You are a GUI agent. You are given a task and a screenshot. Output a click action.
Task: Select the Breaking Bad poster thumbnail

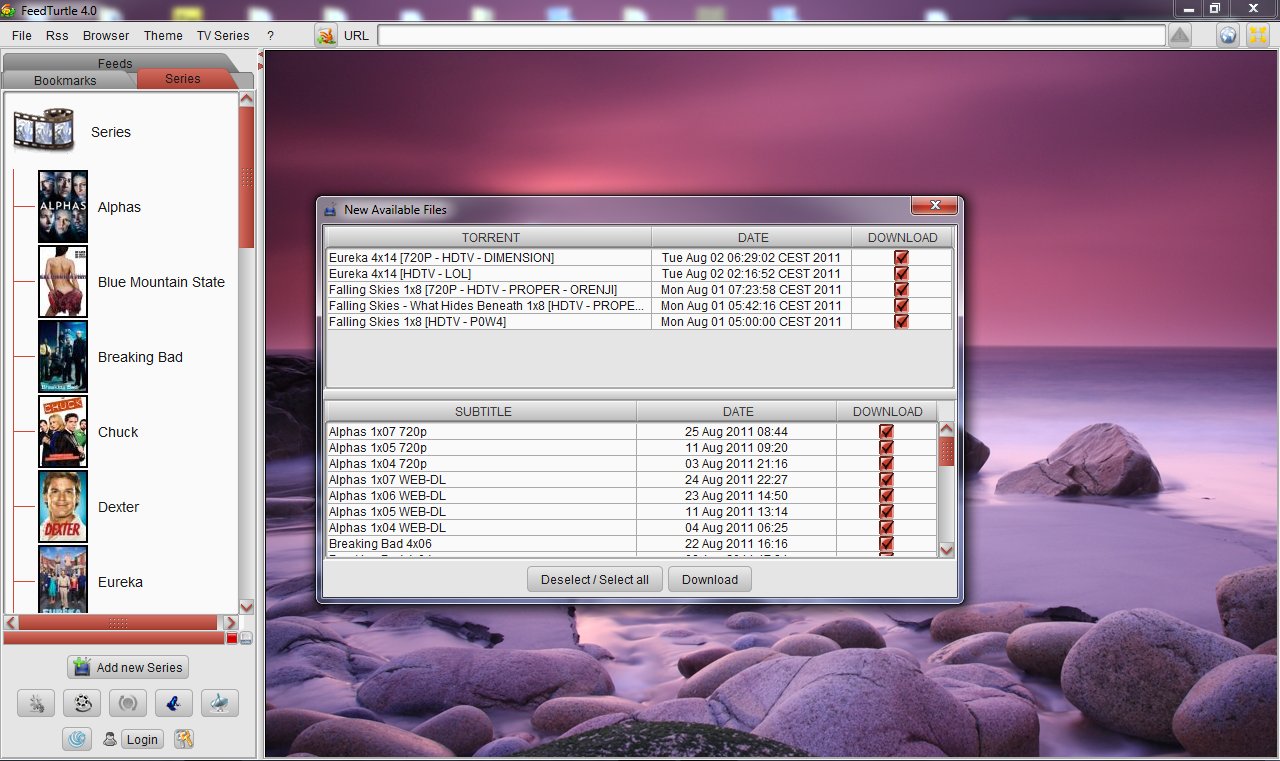pos(63,357)
